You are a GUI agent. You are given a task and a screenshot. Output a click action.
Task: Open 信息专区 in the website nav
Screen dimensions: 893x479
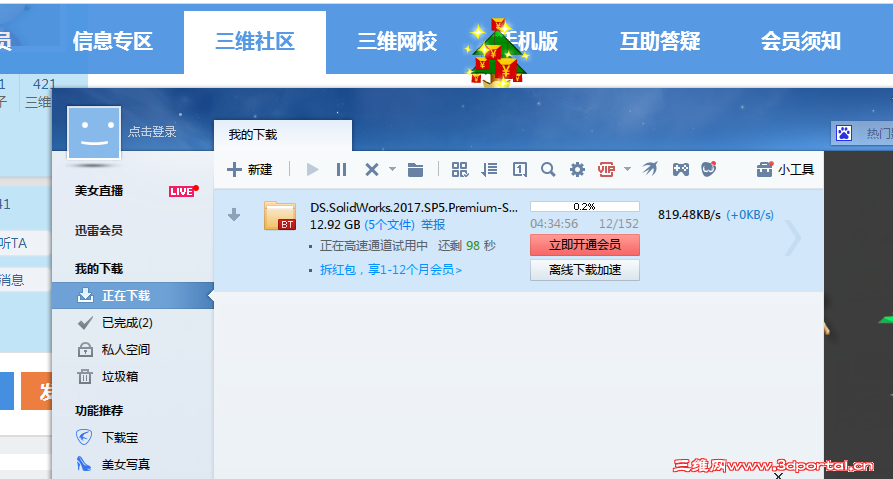(x=113, y=41)
